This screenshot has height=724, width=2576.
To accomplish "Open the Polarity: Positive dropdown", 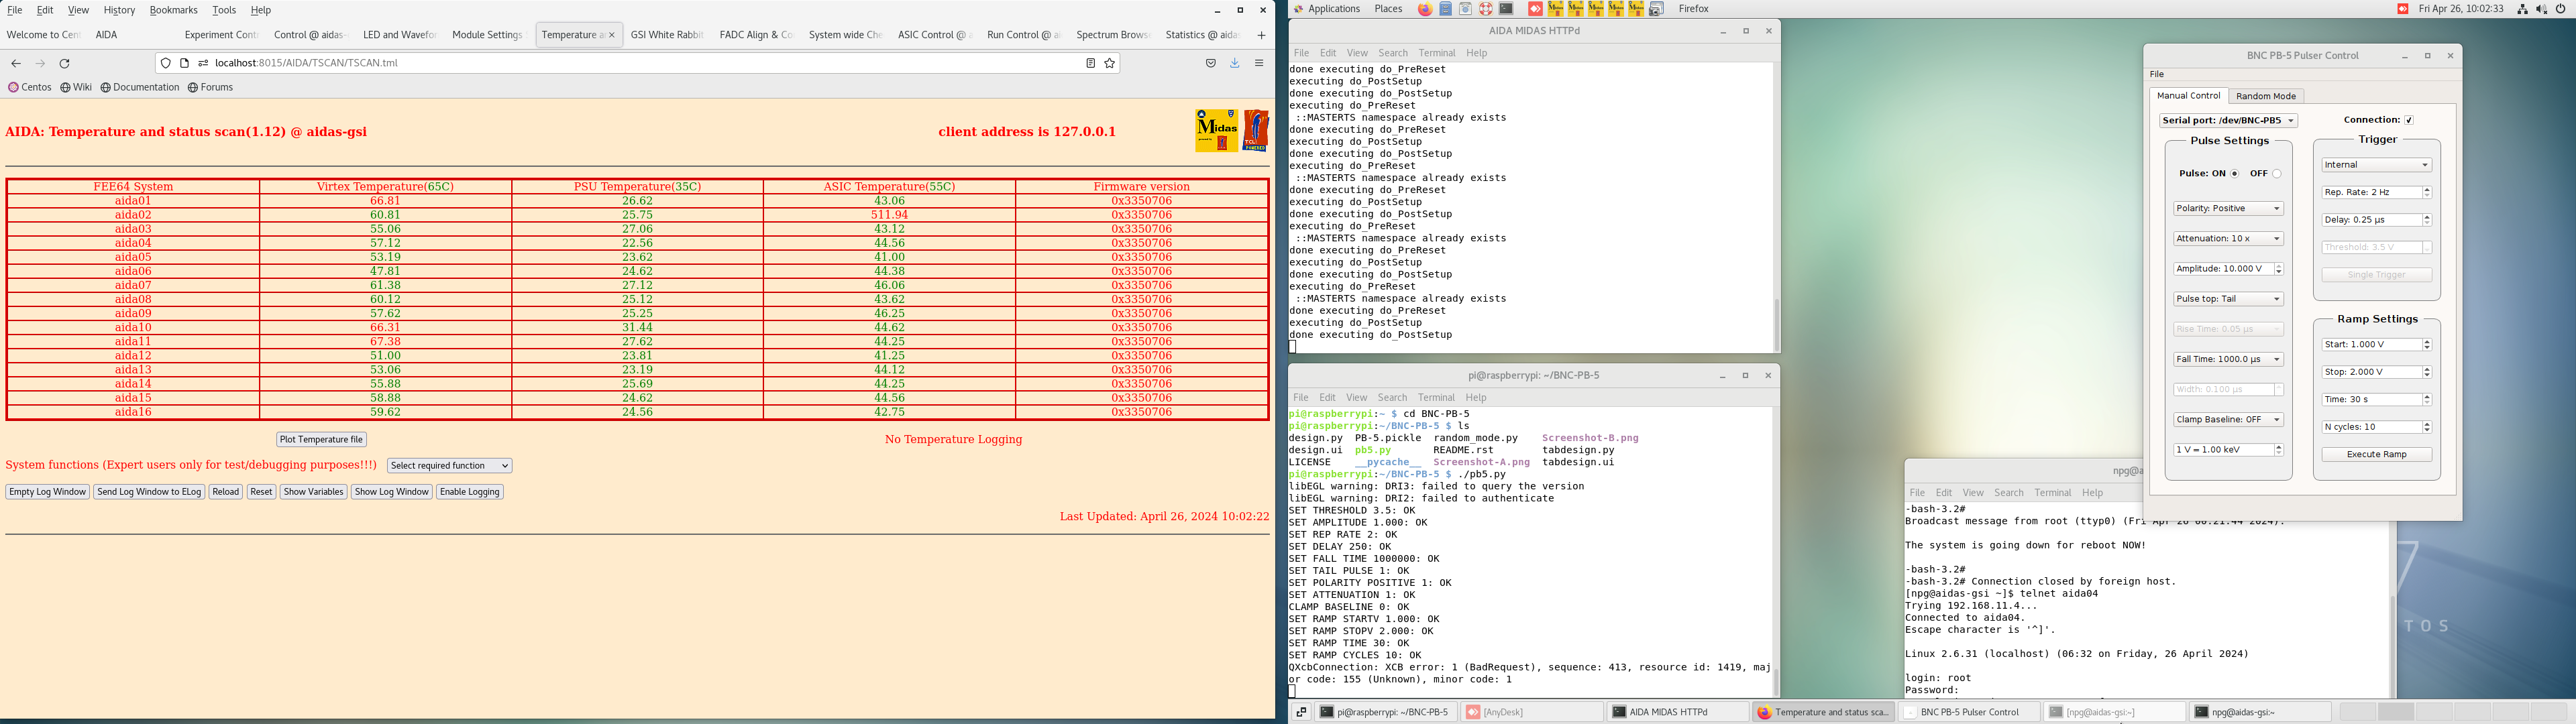I will click(x=2228, y=208).
